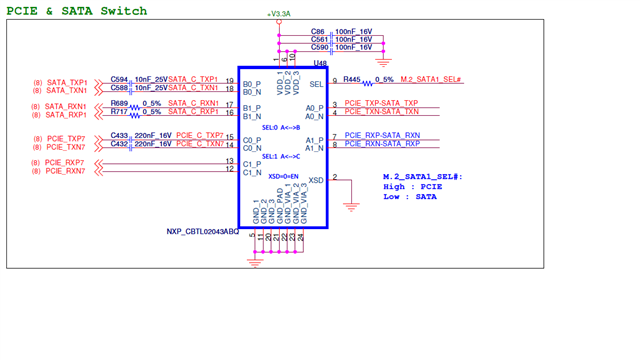Screen dimensions: 640x360
Task: Click the 'Low : SATA' note line
Action: click(x=410, y=197)
